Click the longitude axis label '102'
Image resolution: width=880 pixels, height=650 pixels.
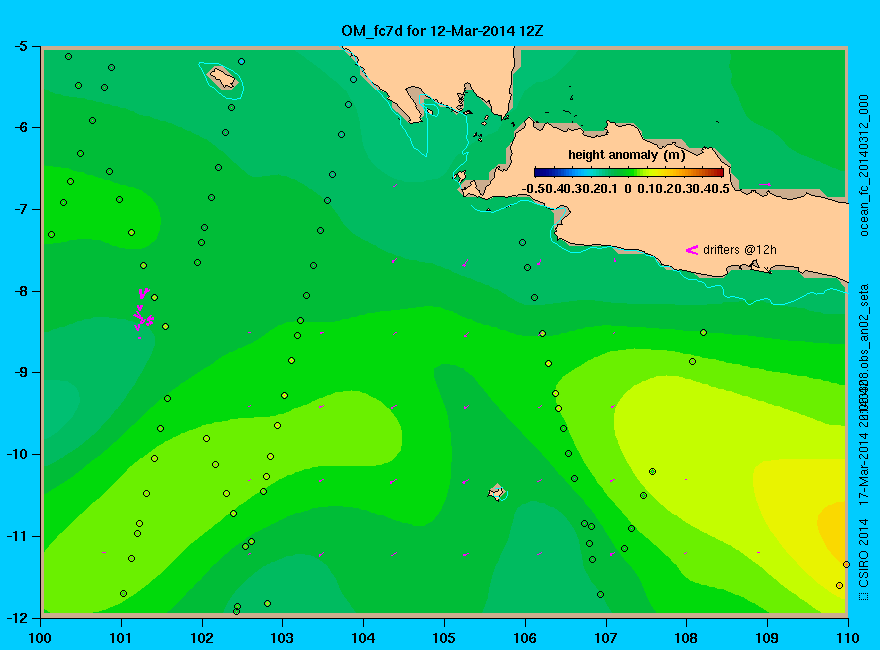202,638
